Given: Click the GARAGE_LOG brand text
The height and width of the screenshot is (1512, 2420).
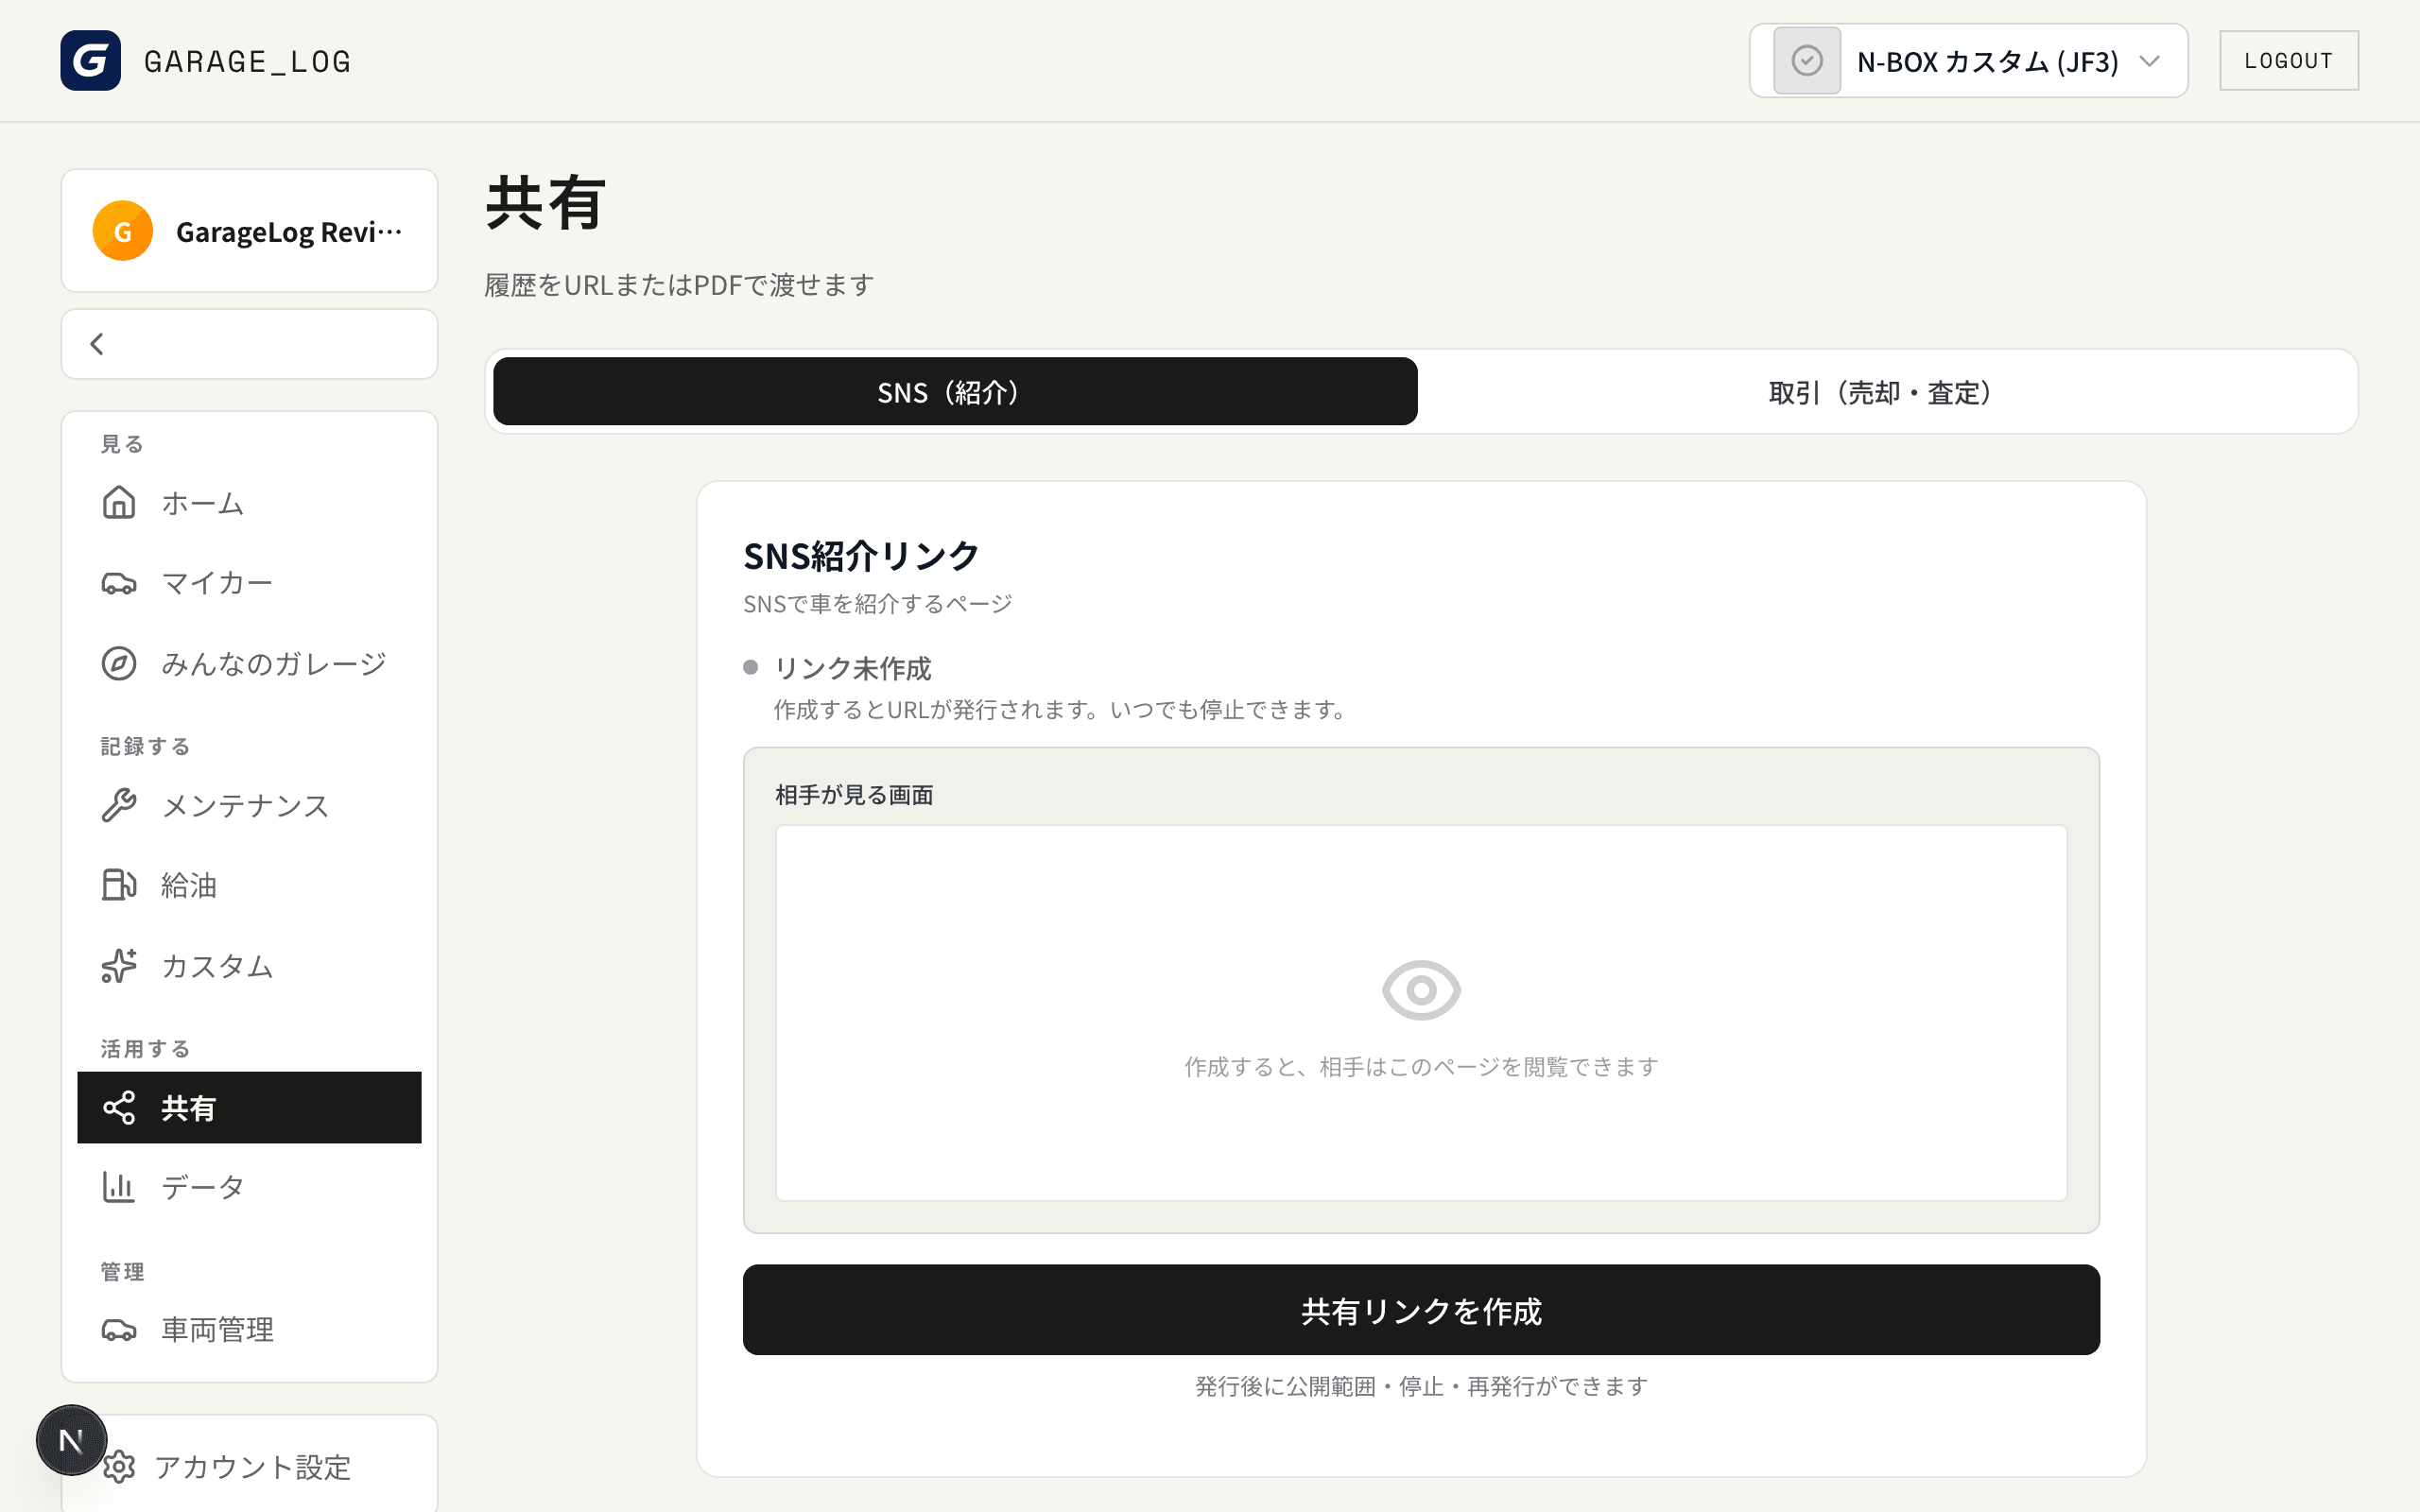Looking at the screenshot, I should coord(247,62).
